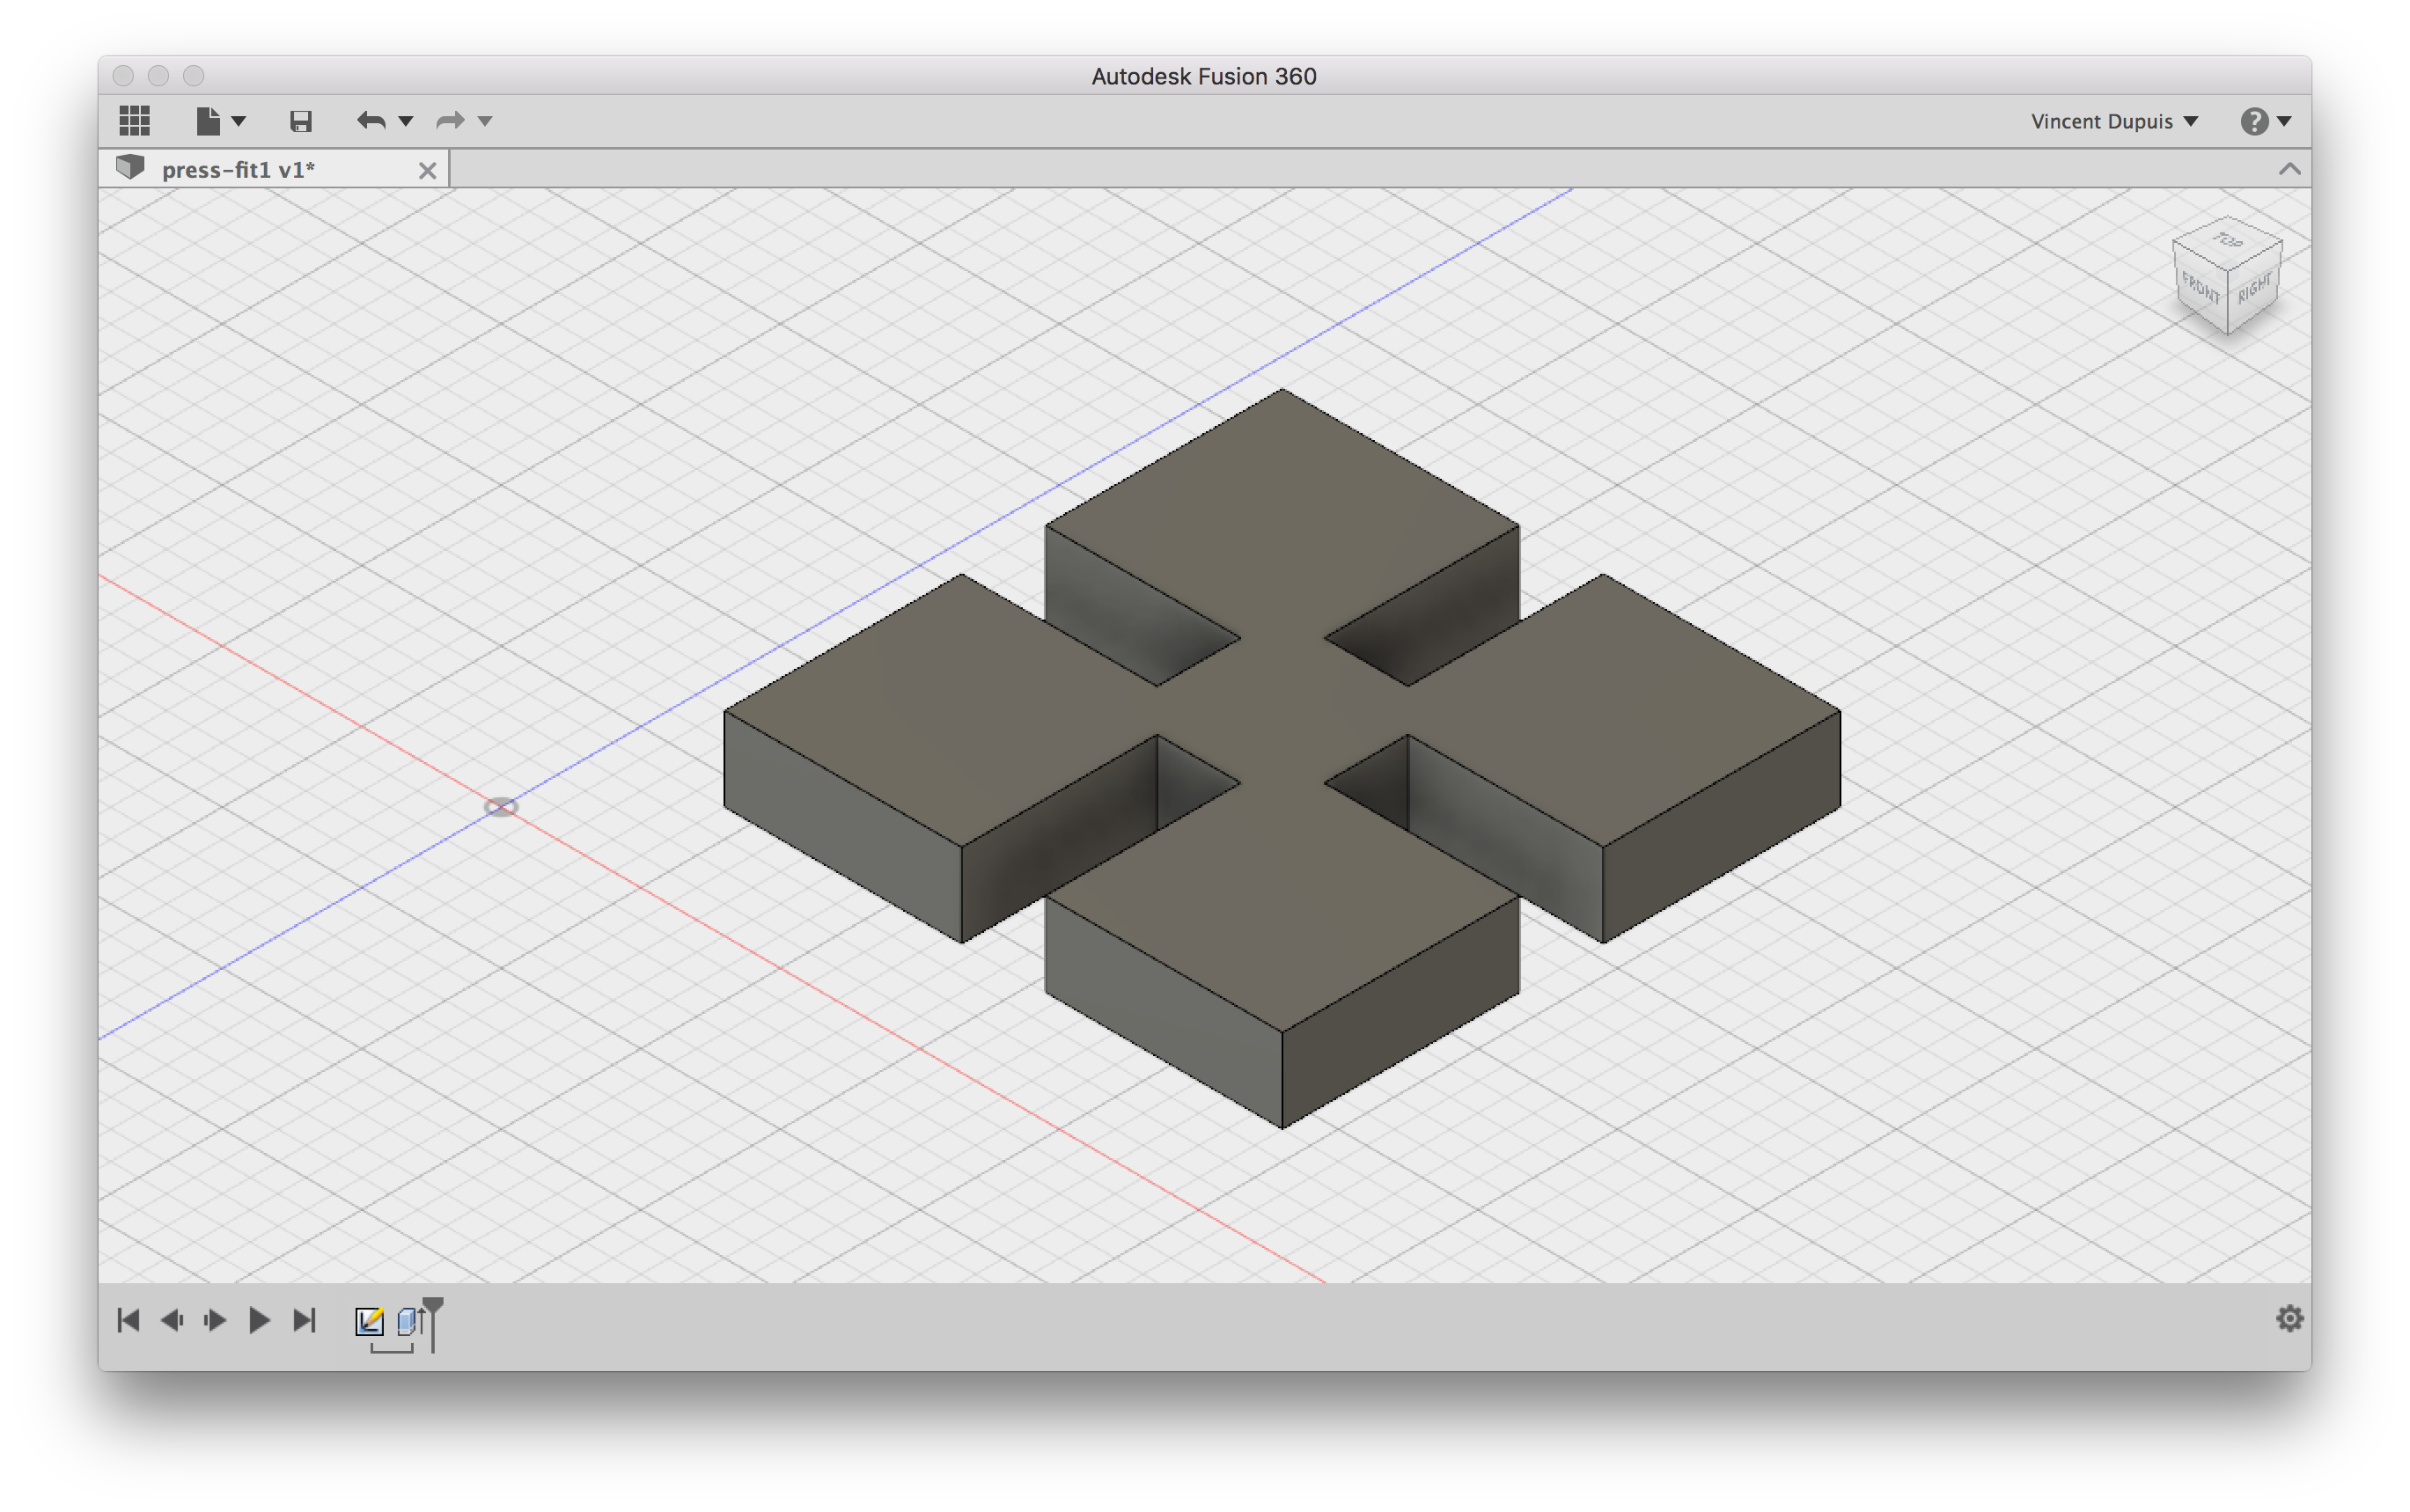Select the Extrude feature in timeline

click(410, 1321)
